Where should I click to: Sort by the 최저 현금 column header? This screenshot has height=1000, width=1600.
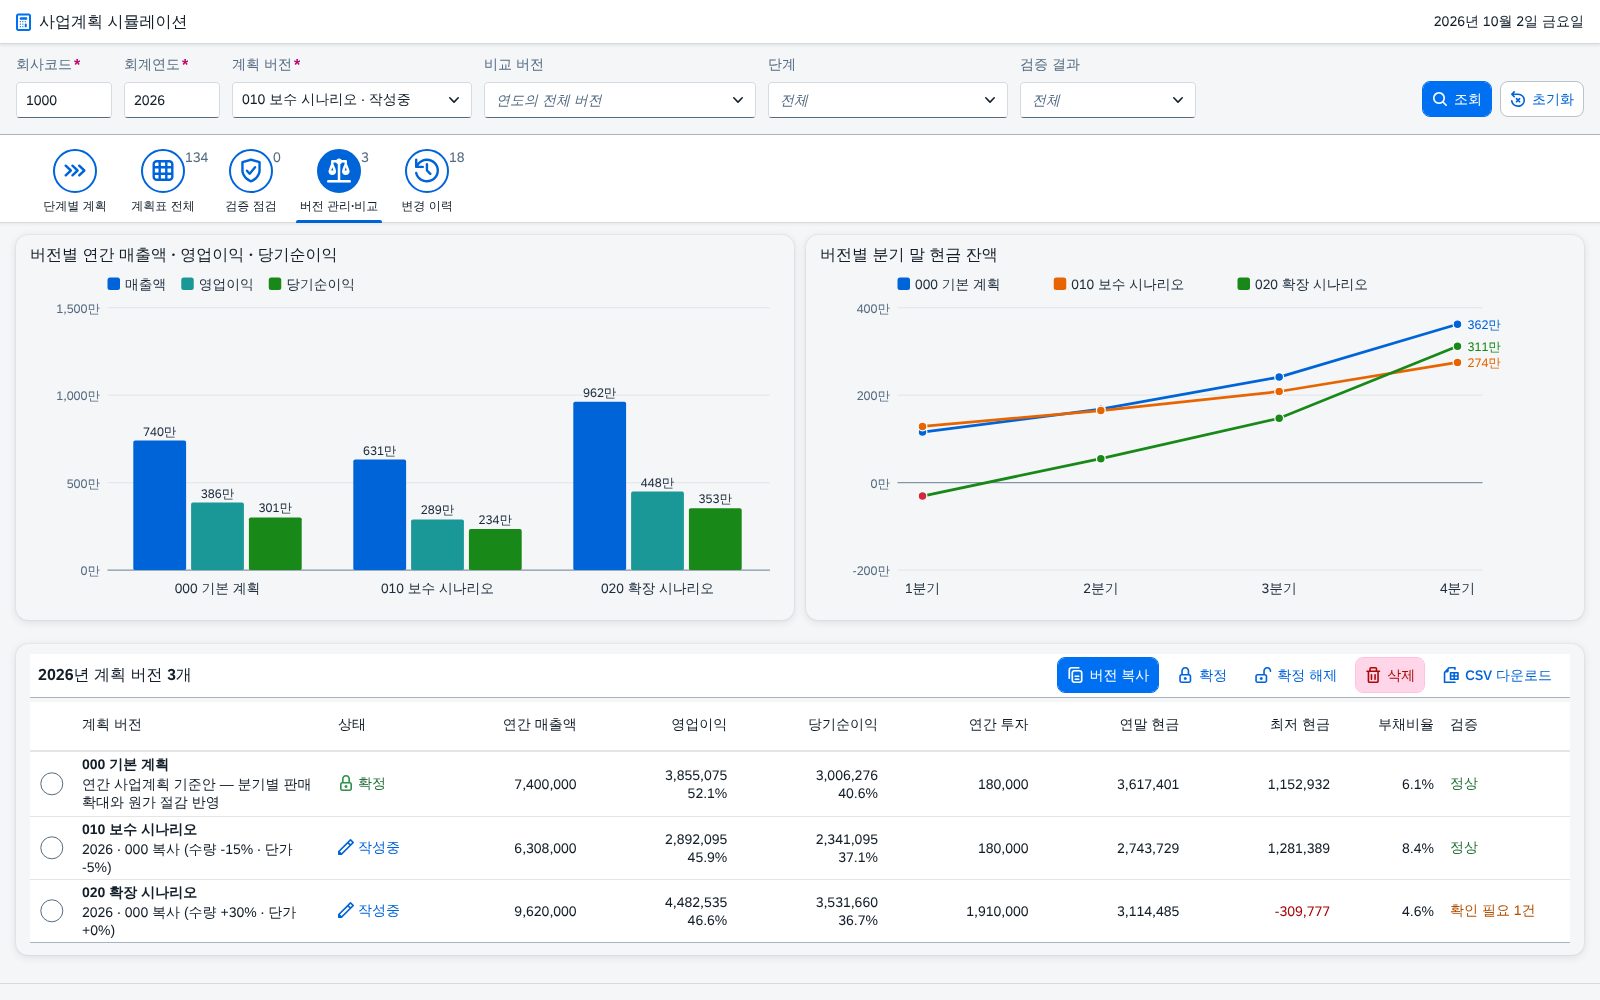click(x=1299, y=724)
